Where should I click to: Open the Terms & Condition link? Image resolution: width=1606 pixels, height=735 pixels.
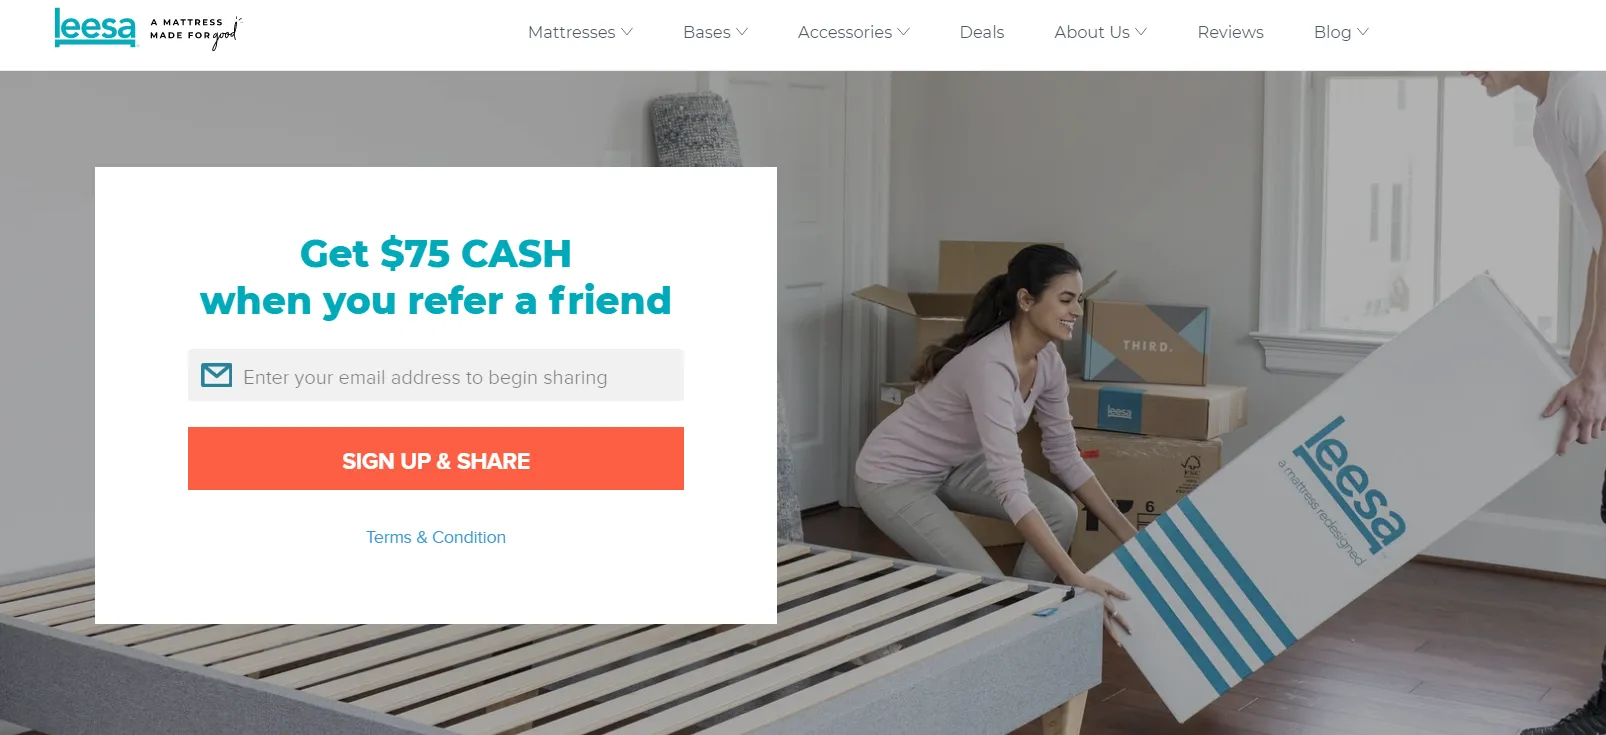coord(436,537)
